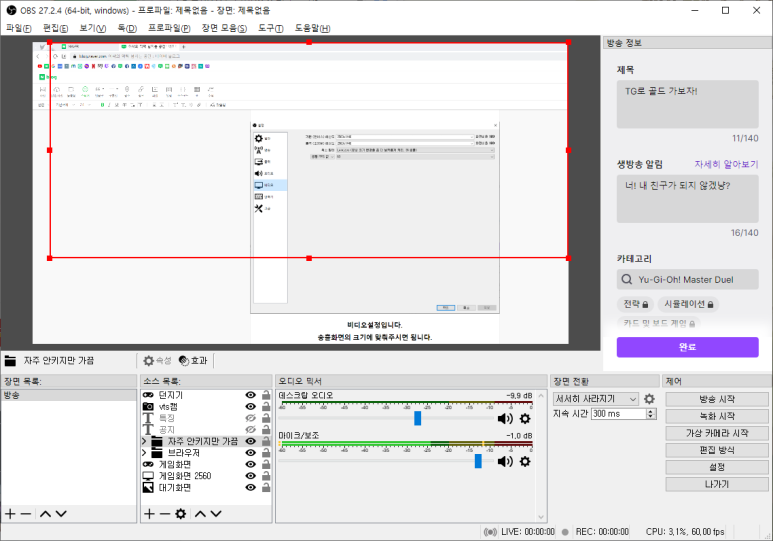Toggle lock on vts캠 source
The width and height of the screenshot is (773, 541).
point(266,407)
